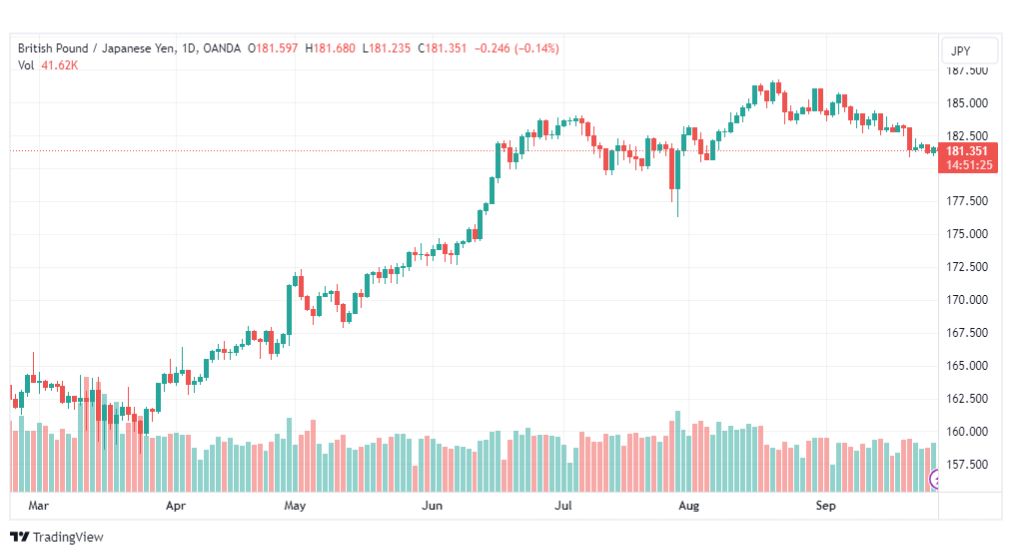This screenshot has height=555, width=1012.
Task: Click the Aug label on the time axis
Action: [x=689, y=505]
